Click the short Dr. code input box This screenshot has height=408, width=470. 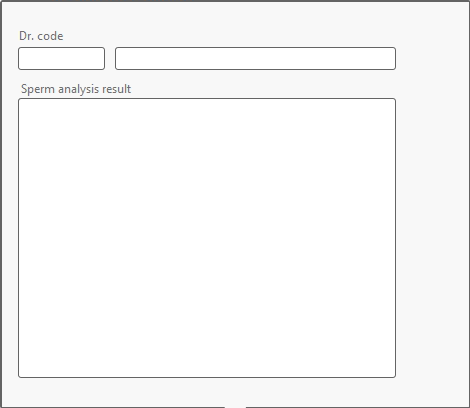[61, 58]
